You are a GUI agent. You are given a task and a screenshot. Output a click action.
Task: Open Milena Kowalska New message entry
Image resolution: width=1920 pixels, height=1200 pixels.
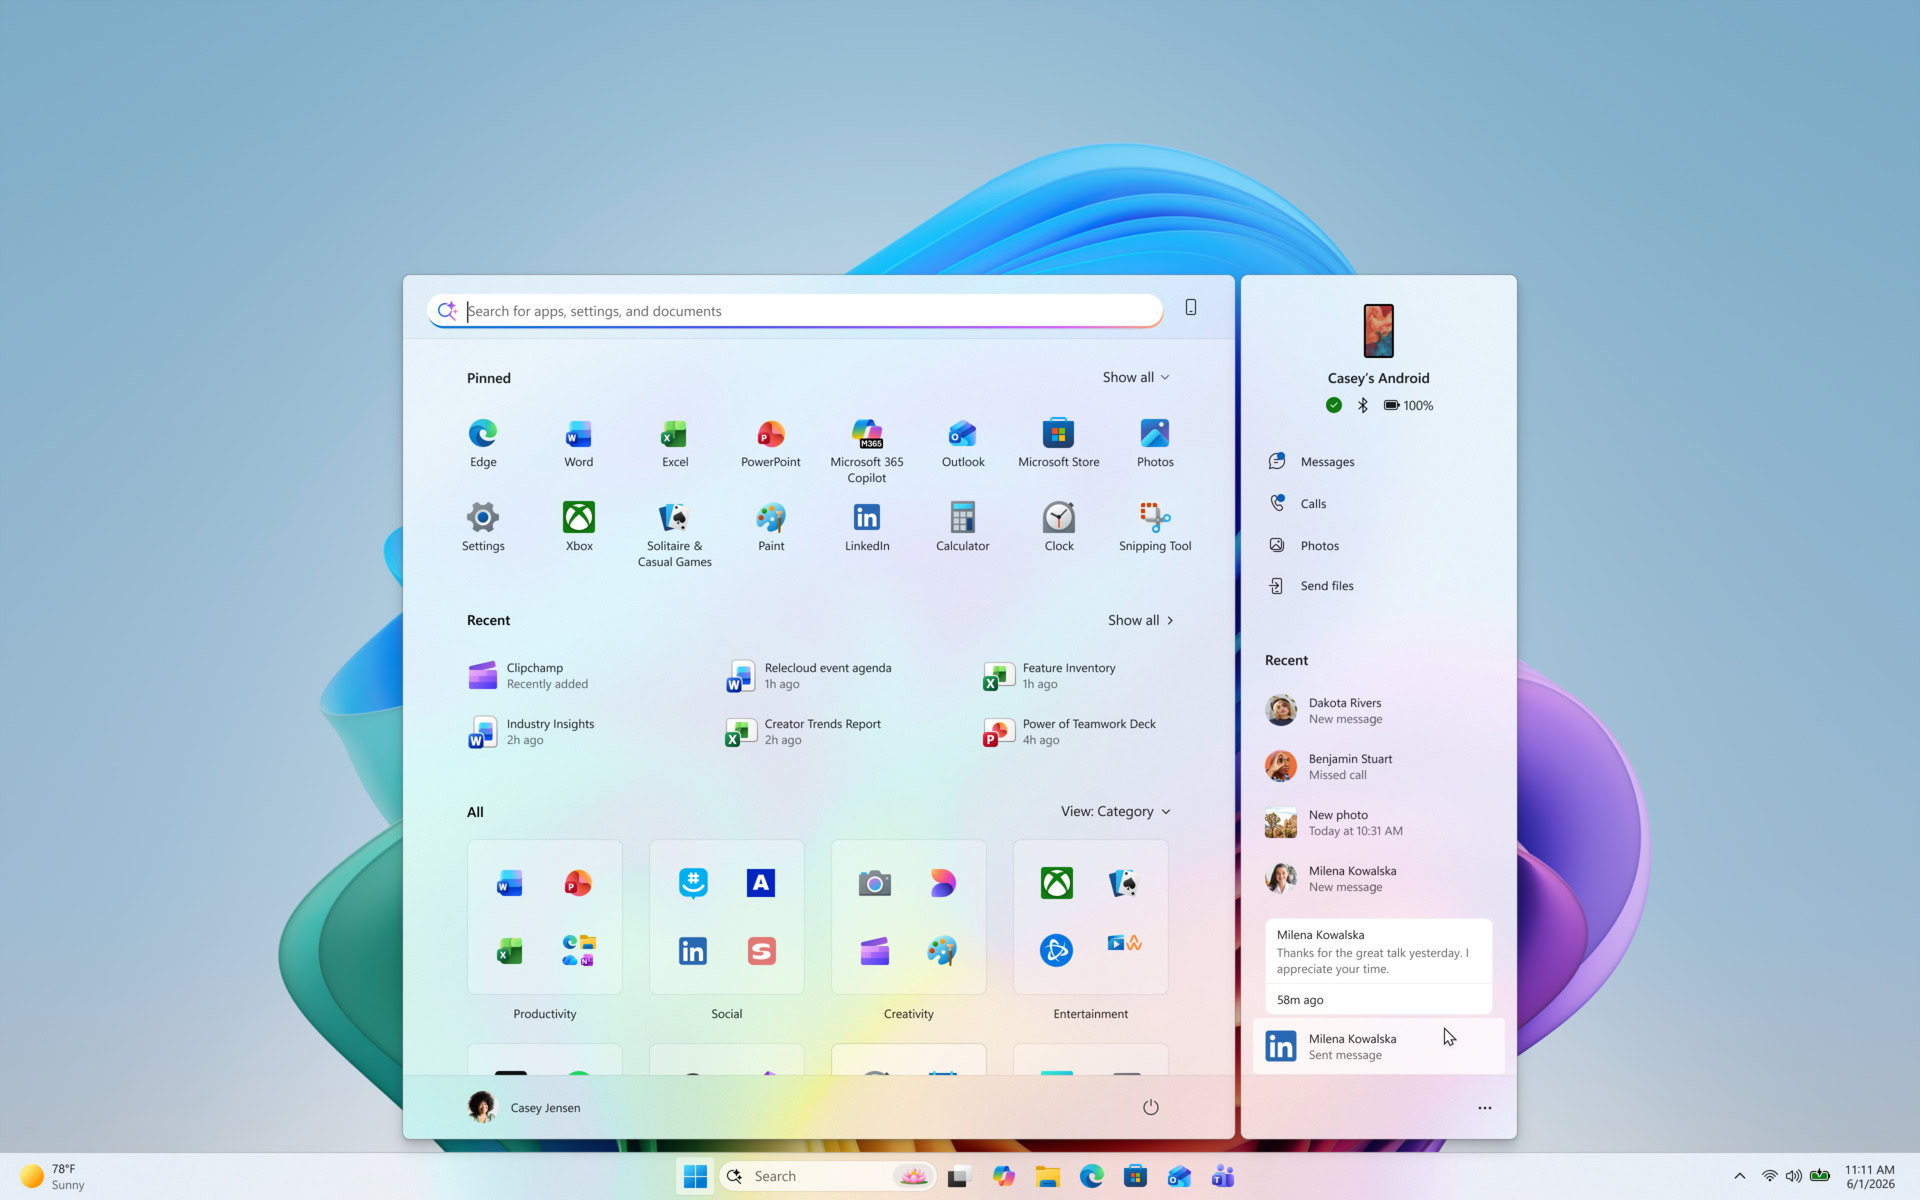(x=1378, y=879)
